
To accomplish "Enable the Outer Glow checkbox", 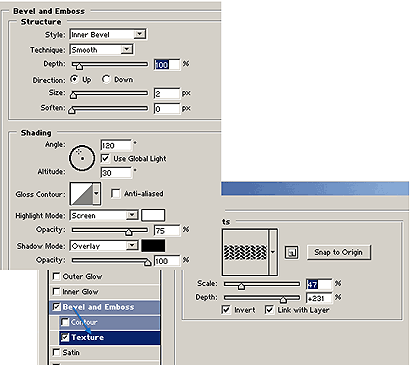I will coord(56,276).
